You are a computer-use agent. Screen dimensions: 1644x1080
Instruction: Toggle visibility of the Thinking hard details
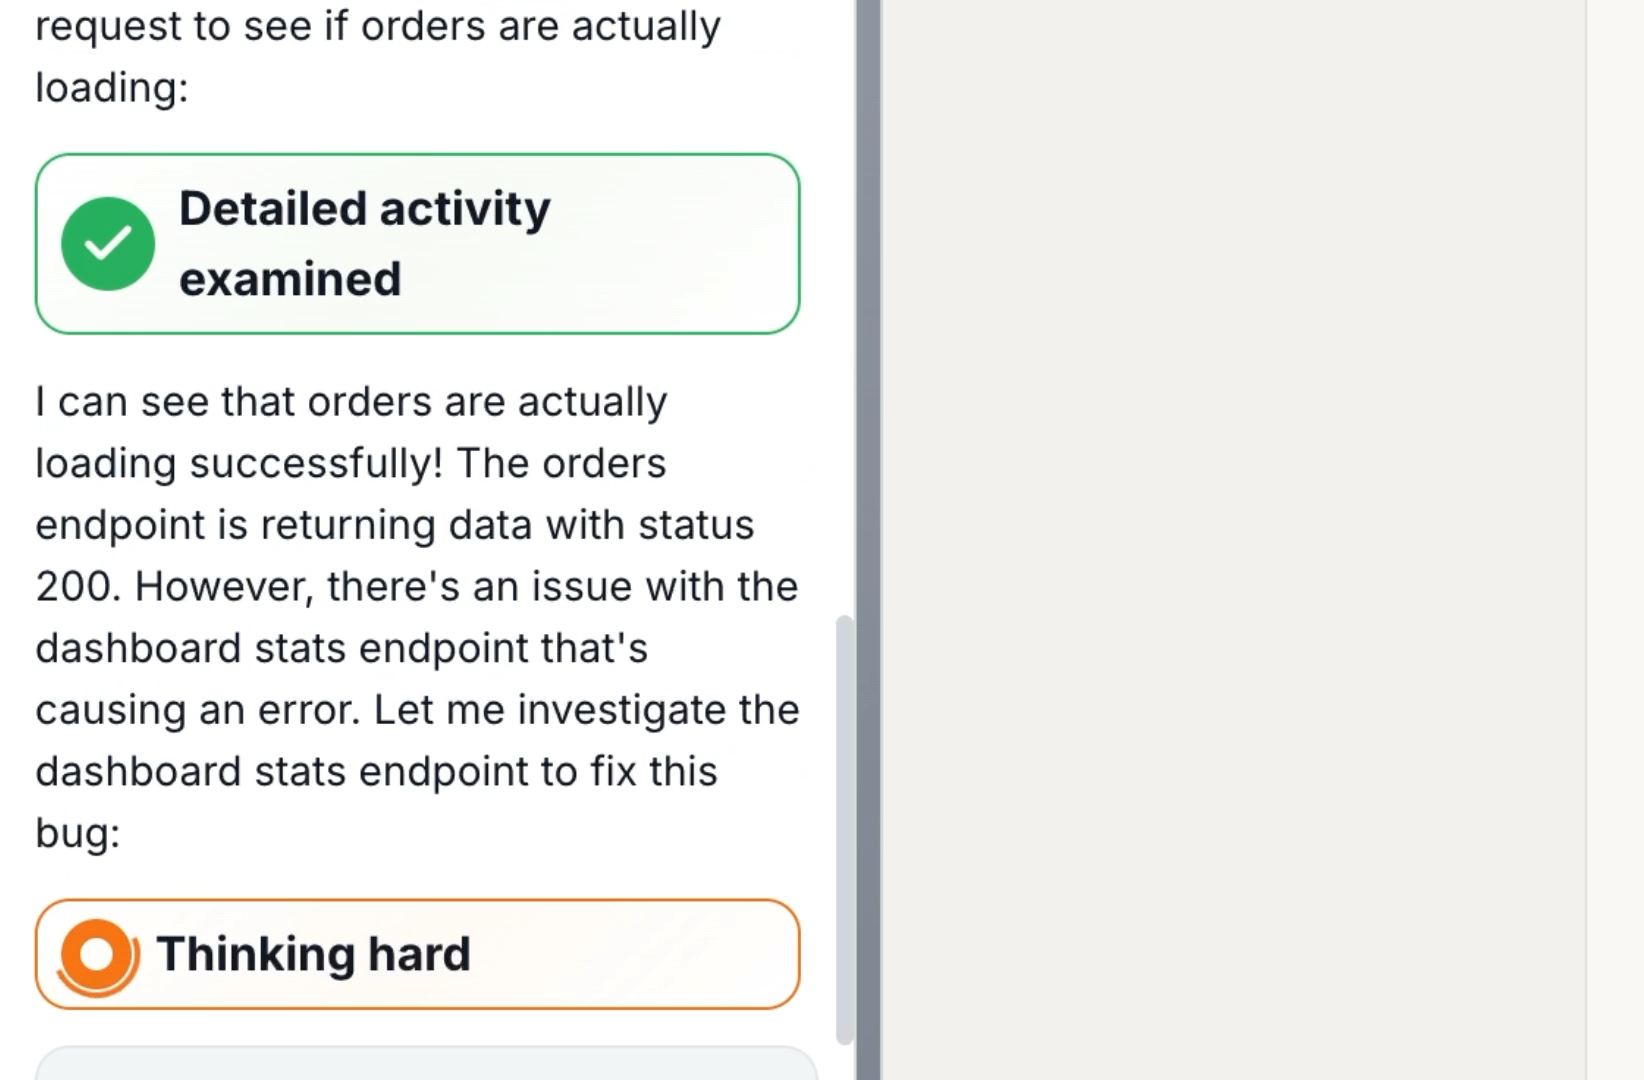click(417, 954)
